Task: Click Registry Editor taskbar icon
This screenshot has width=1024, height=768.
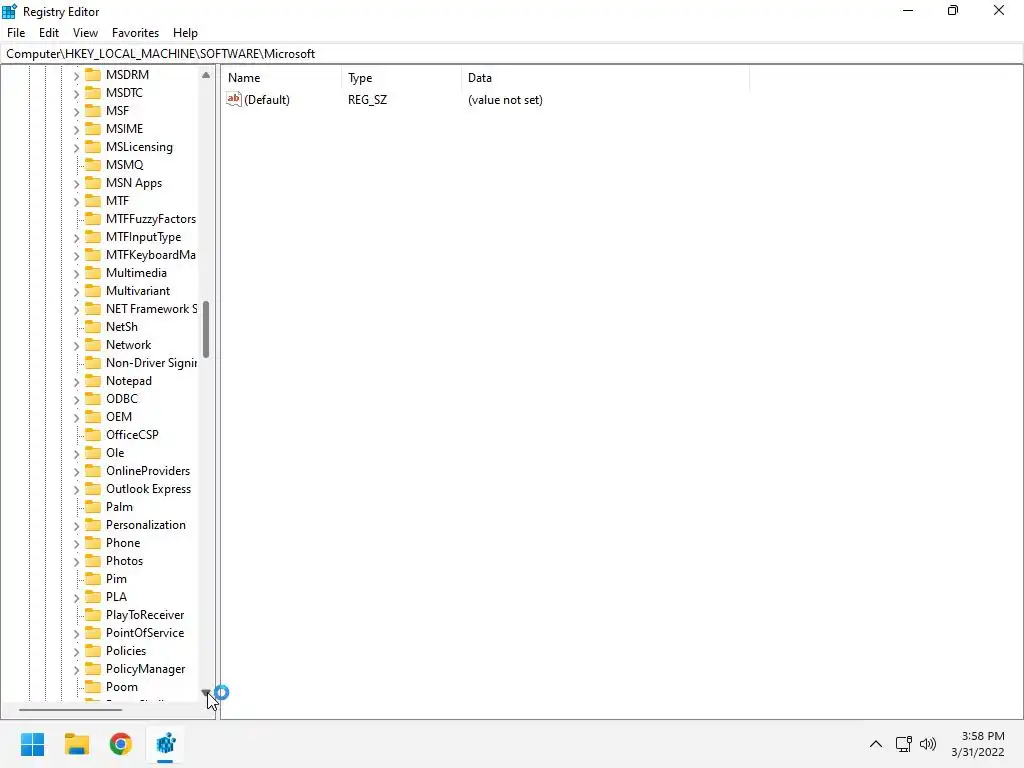Action: [x=165, y=744]
